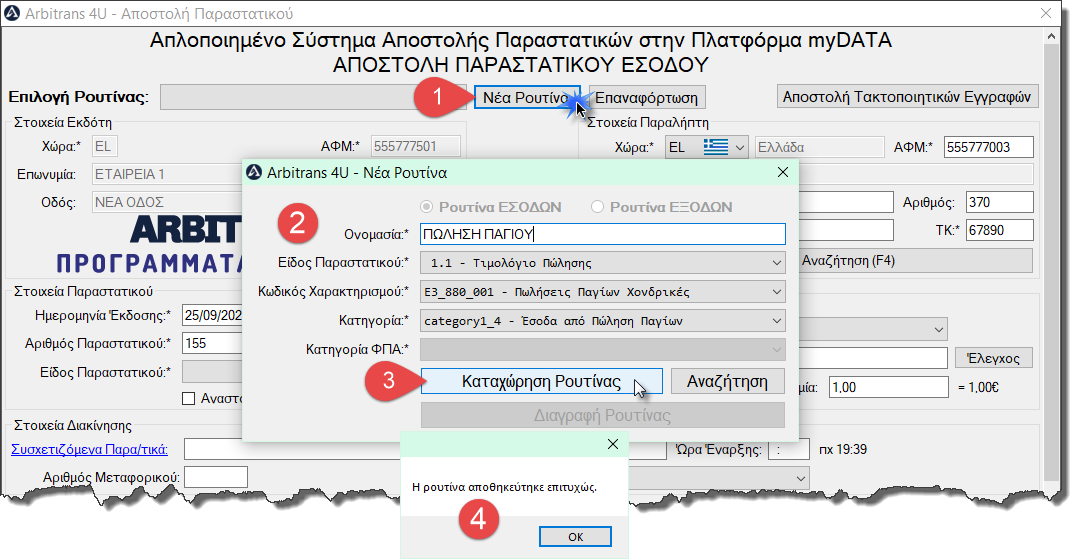Click Αναζήτηση in the Νέα Ρουτίνα dialog
This screenshot has width=1070, height=560.
(x=727, y=381)
